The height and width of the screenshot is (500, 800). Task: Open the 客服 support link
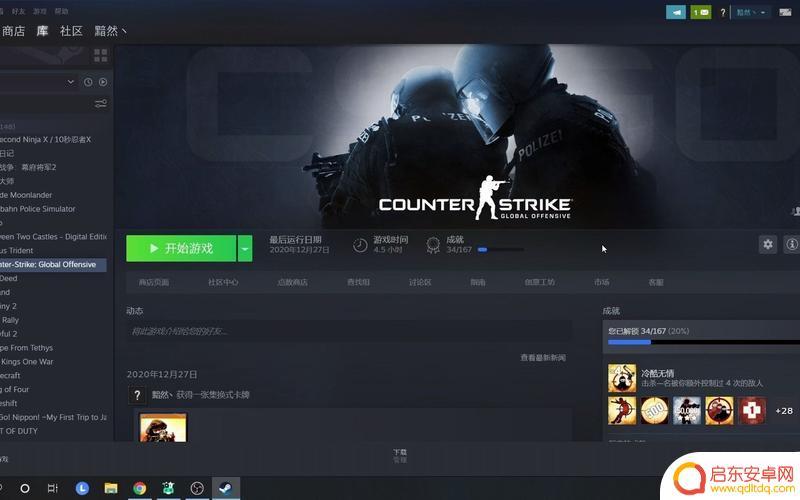(656, 282)
